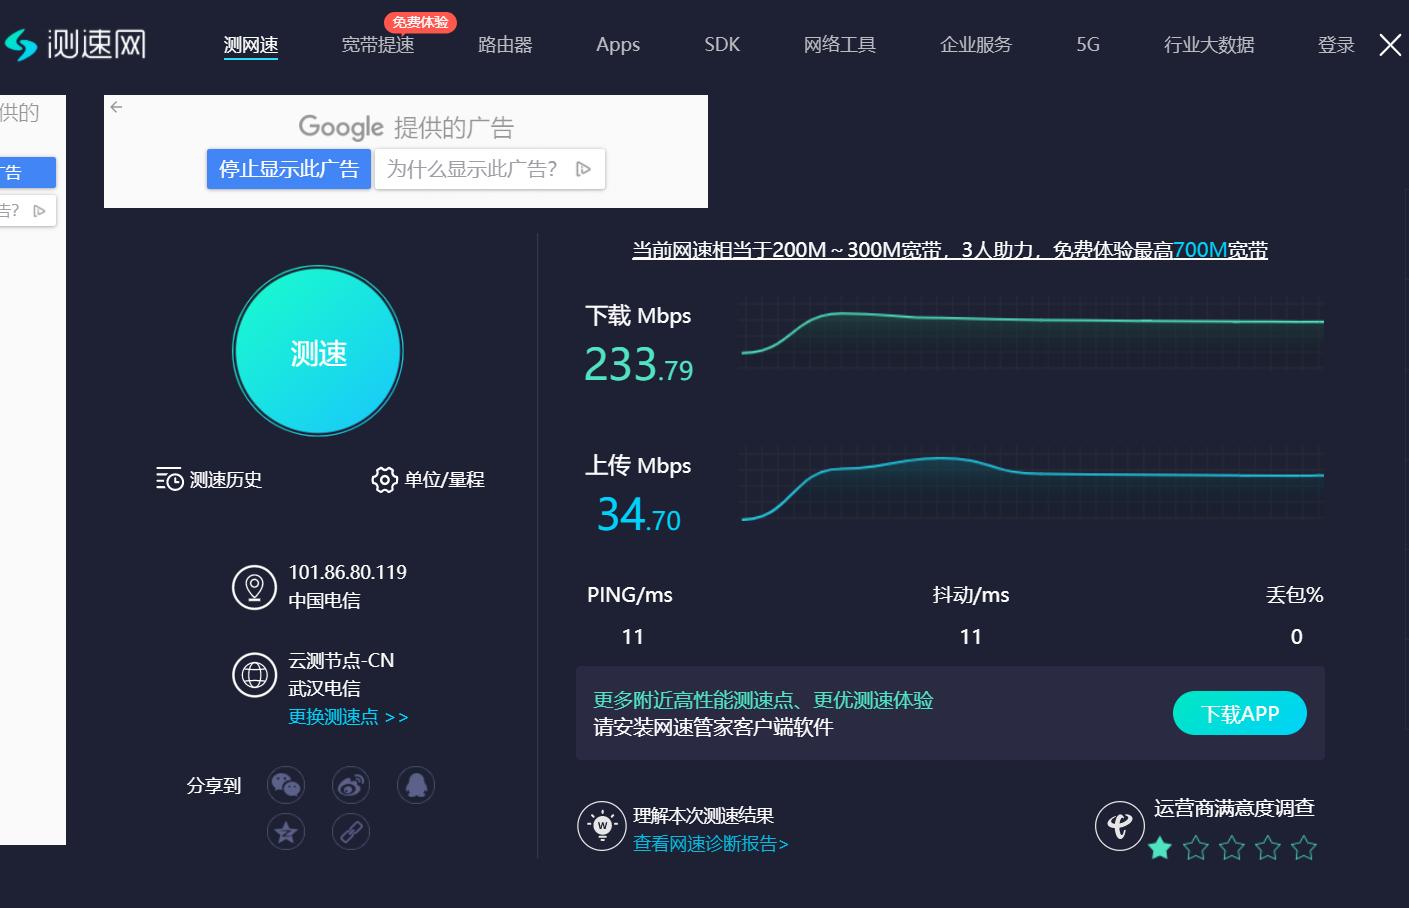
Task: Select the fifth star in the satisfaction survey
Action: click(x=1303, y=847)
